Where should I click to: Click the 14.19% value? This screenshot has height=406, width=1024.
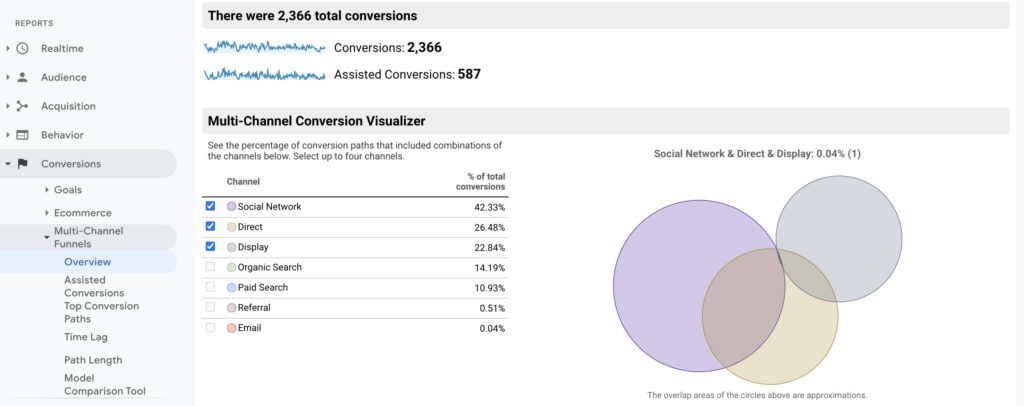point(489,268)
